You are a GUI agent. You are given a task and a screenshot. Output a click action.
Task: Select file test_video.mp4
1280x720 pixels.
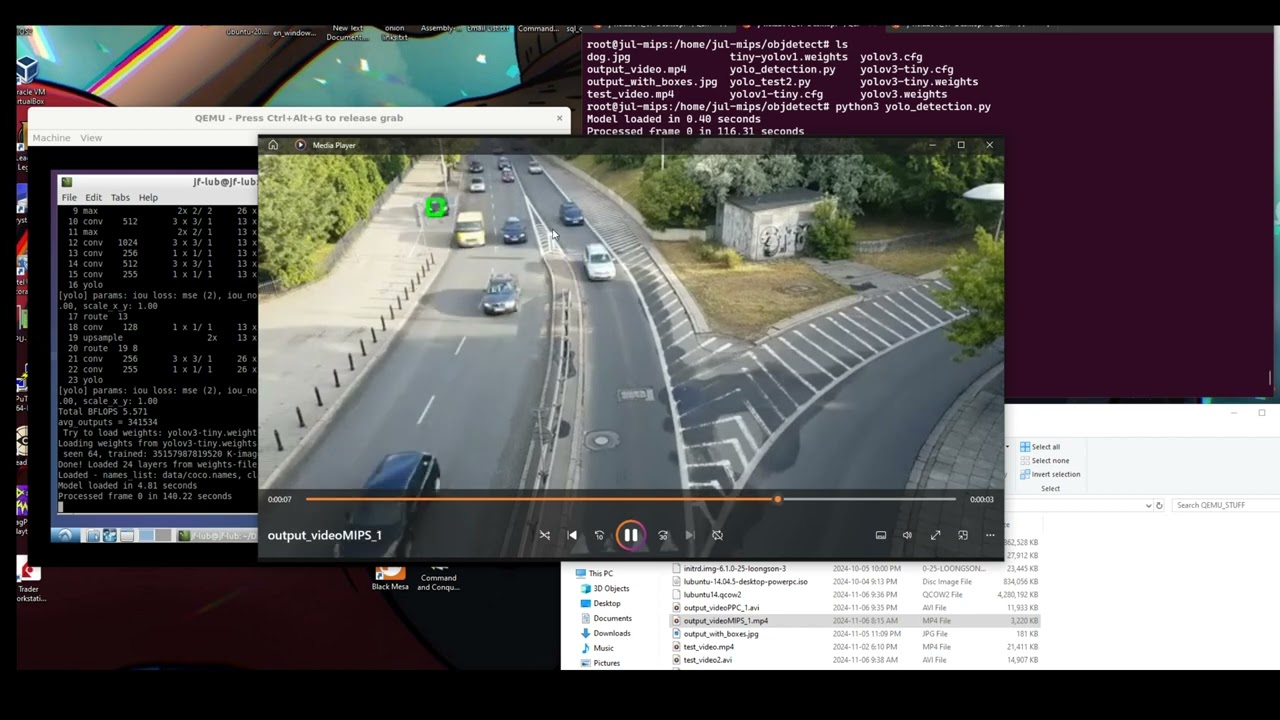pyautogui.click(x=855, y=646)
